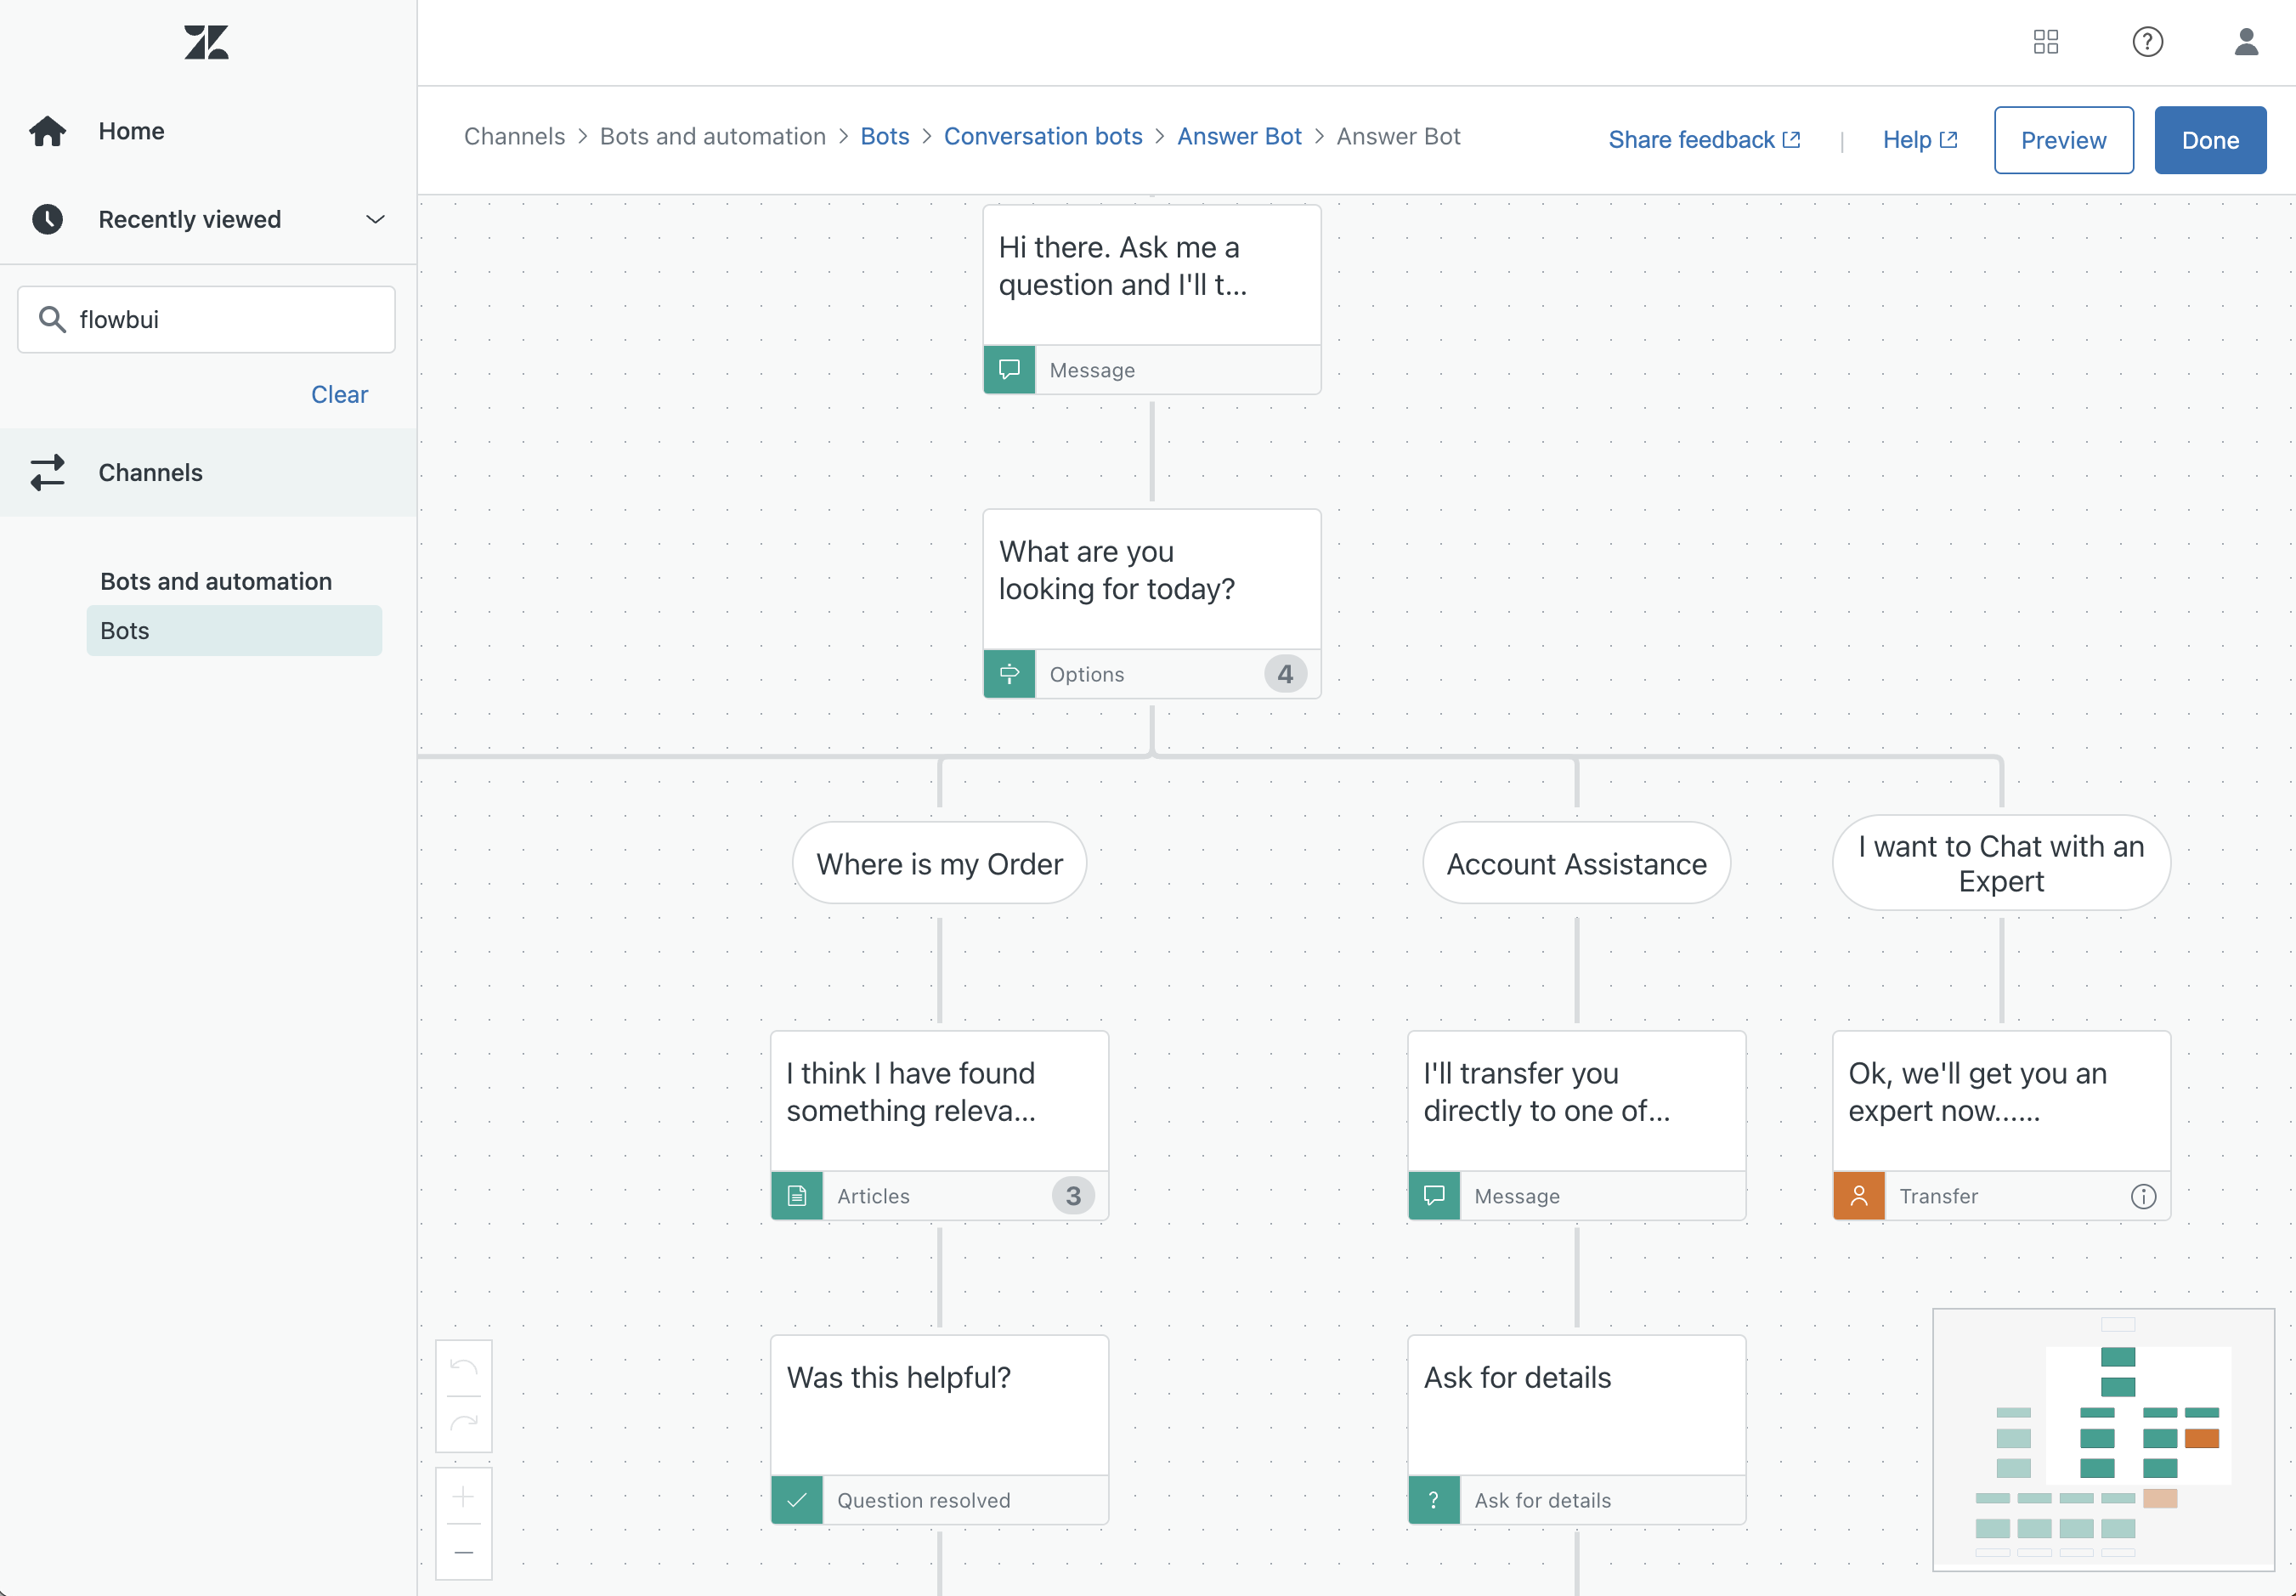Click the Clear search link
The width and height of the screenshot is (2296, 1596).
(339, 394)
